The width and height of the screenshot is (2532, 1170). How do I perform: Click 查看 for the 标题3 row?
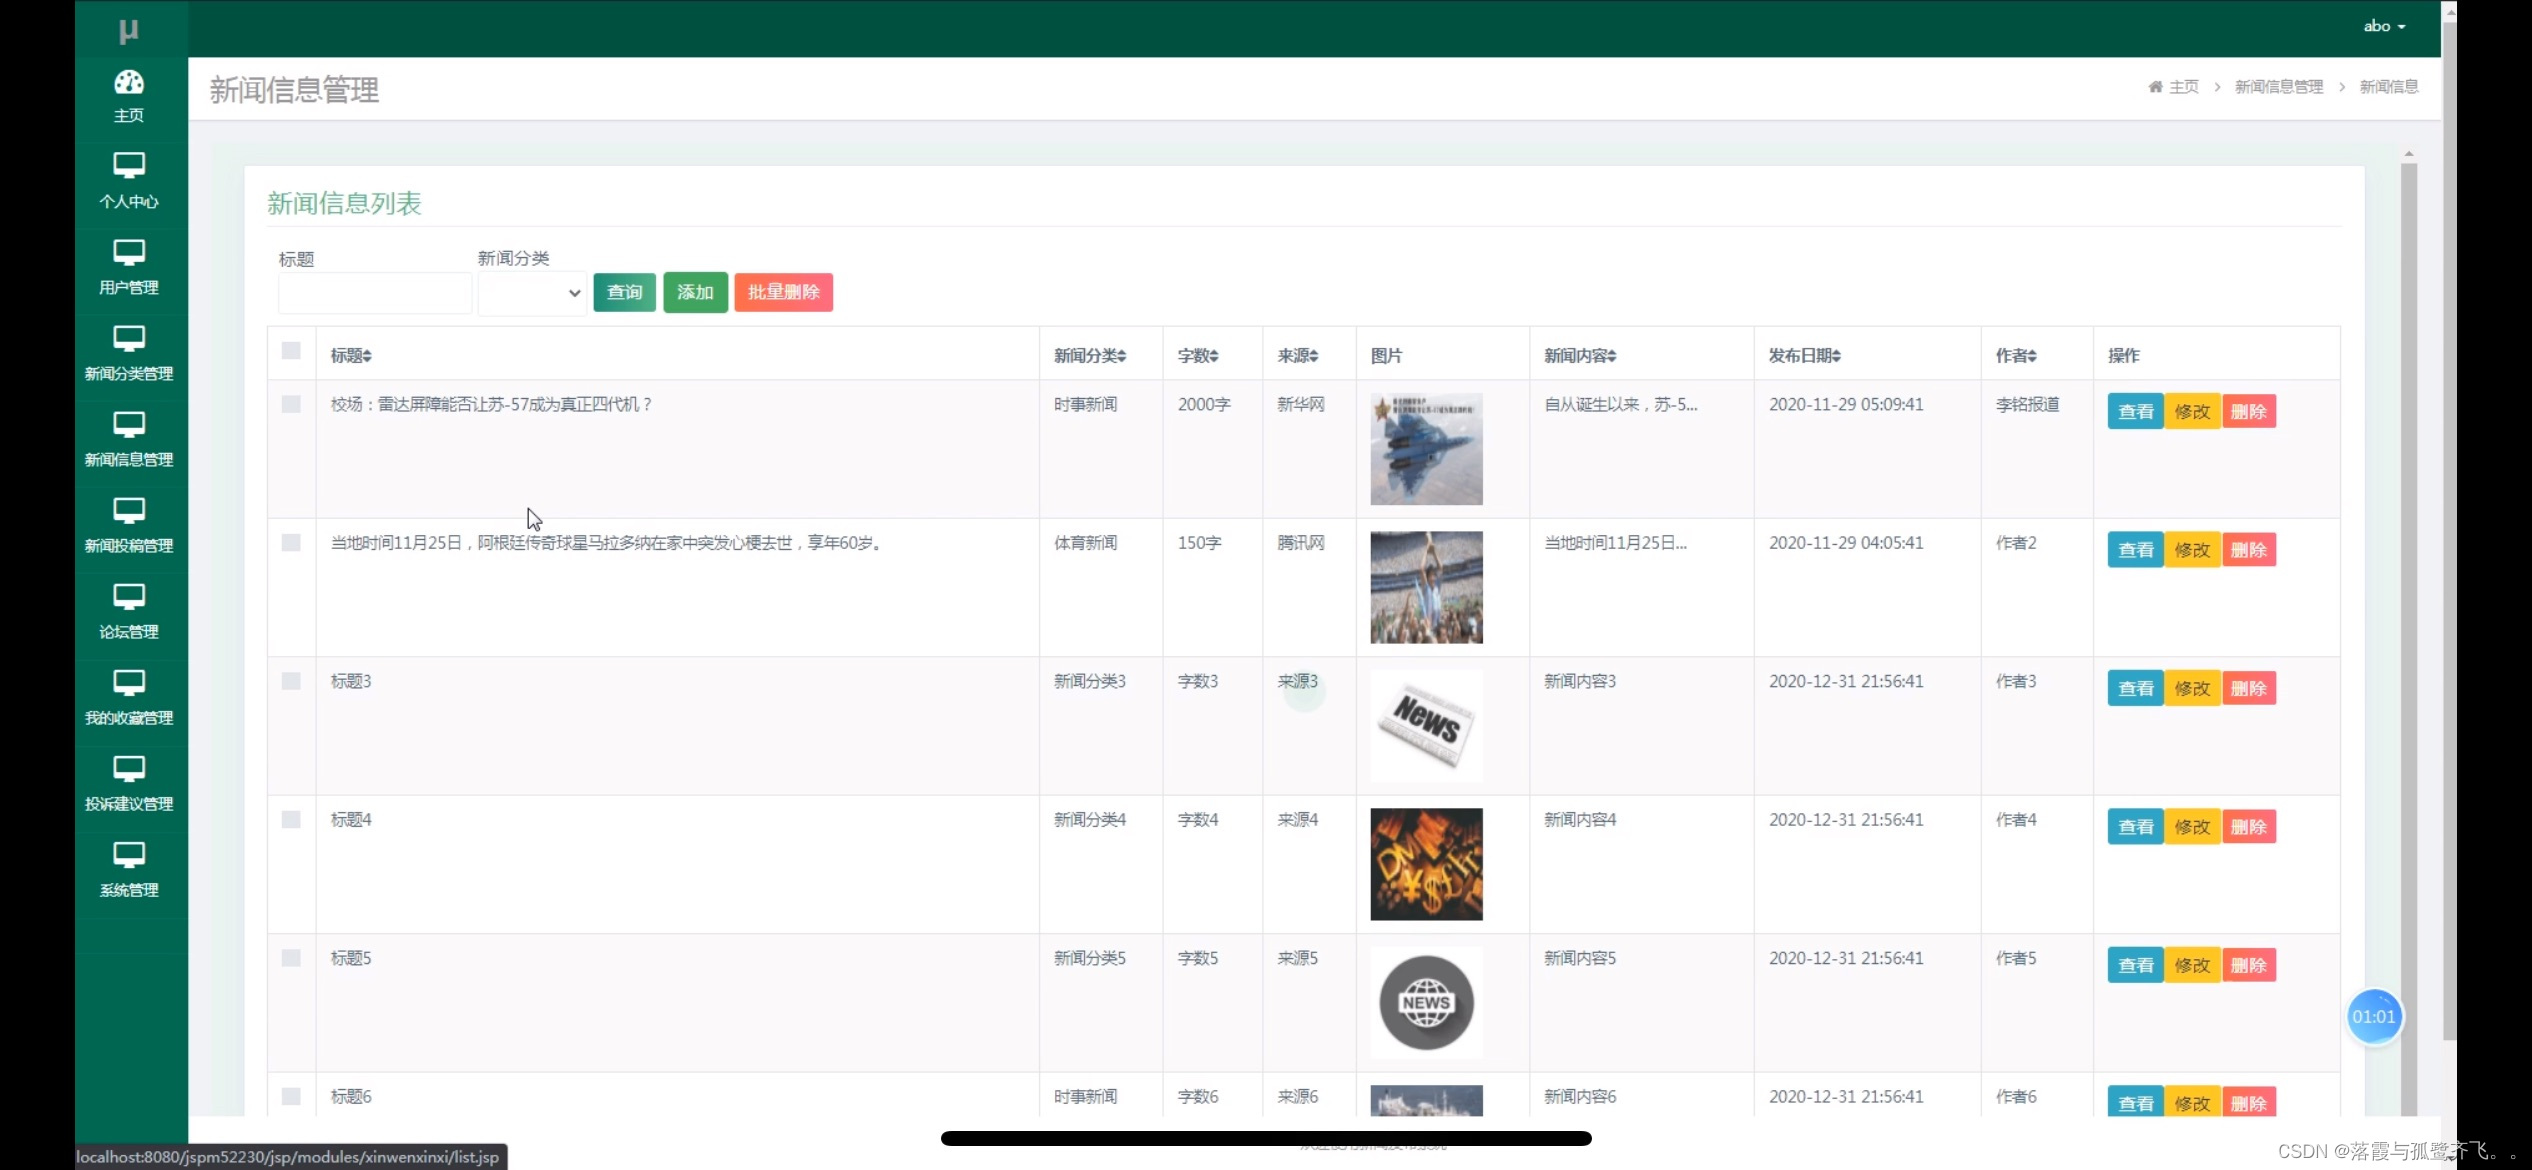click(x=2136, y=688)
